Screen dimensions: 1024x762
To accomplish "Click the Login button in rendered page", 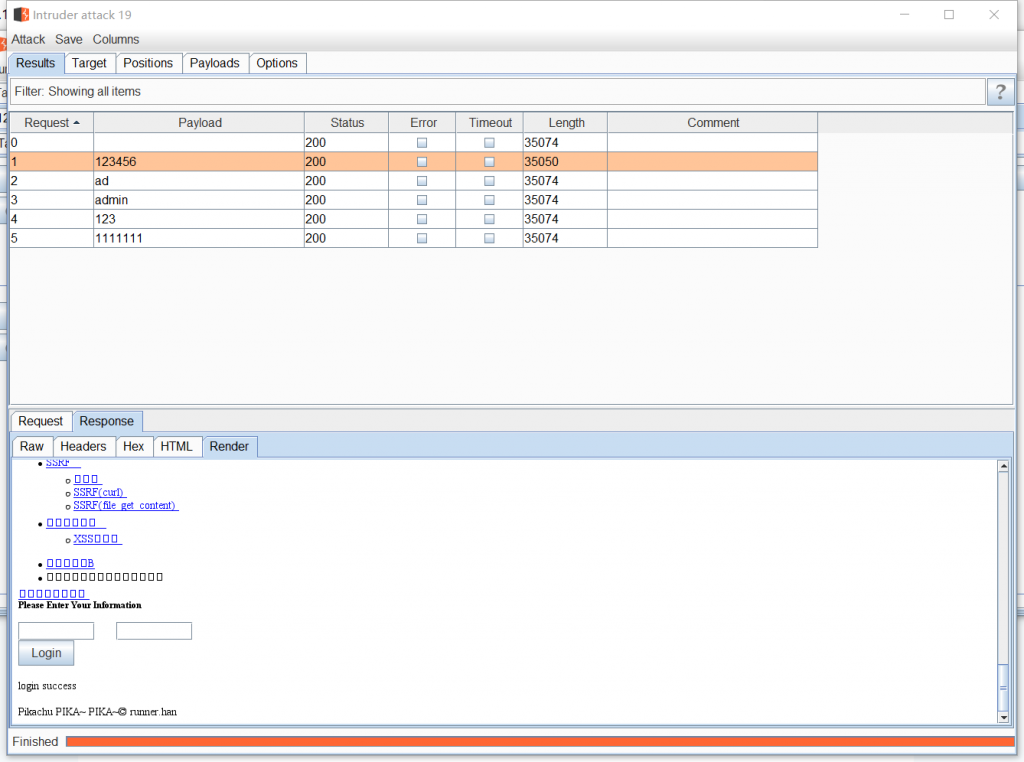I will tap(46, 653).
